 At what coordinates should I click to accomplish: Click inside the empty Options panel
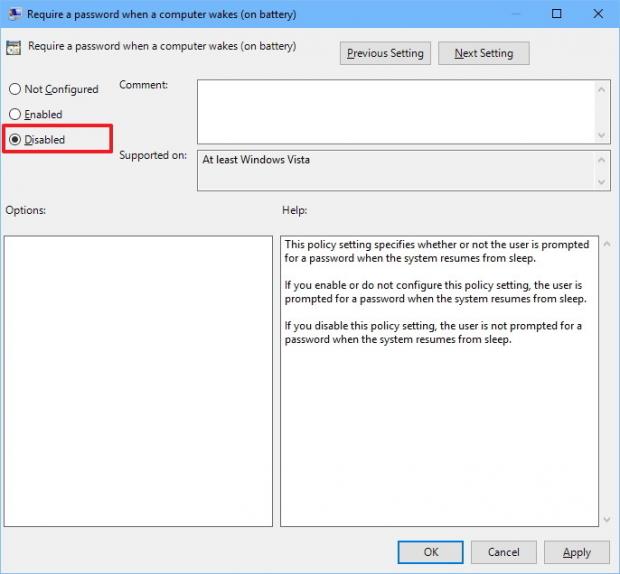pos(138,380)
